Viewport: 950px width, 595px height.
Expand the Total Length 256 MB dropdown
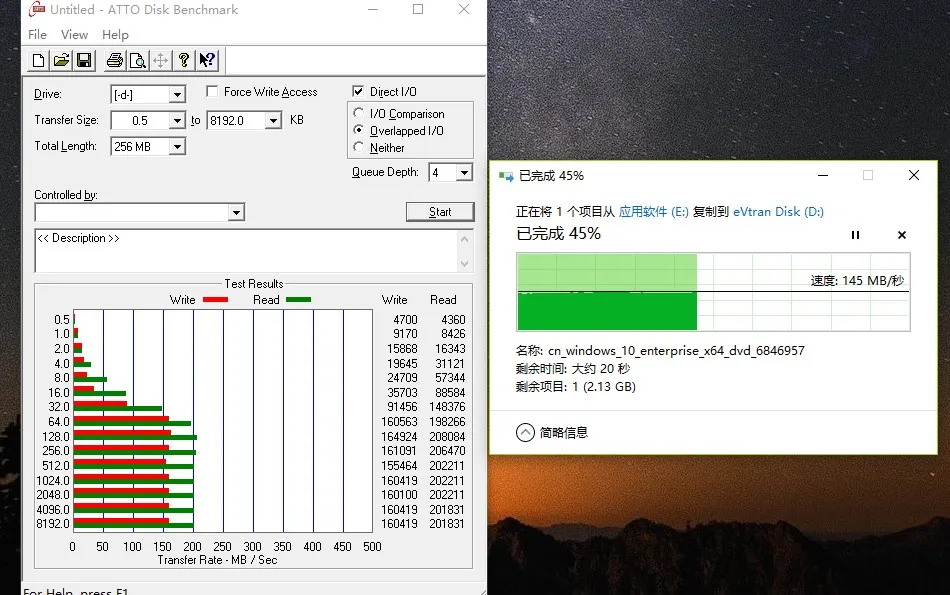point(177,147)
